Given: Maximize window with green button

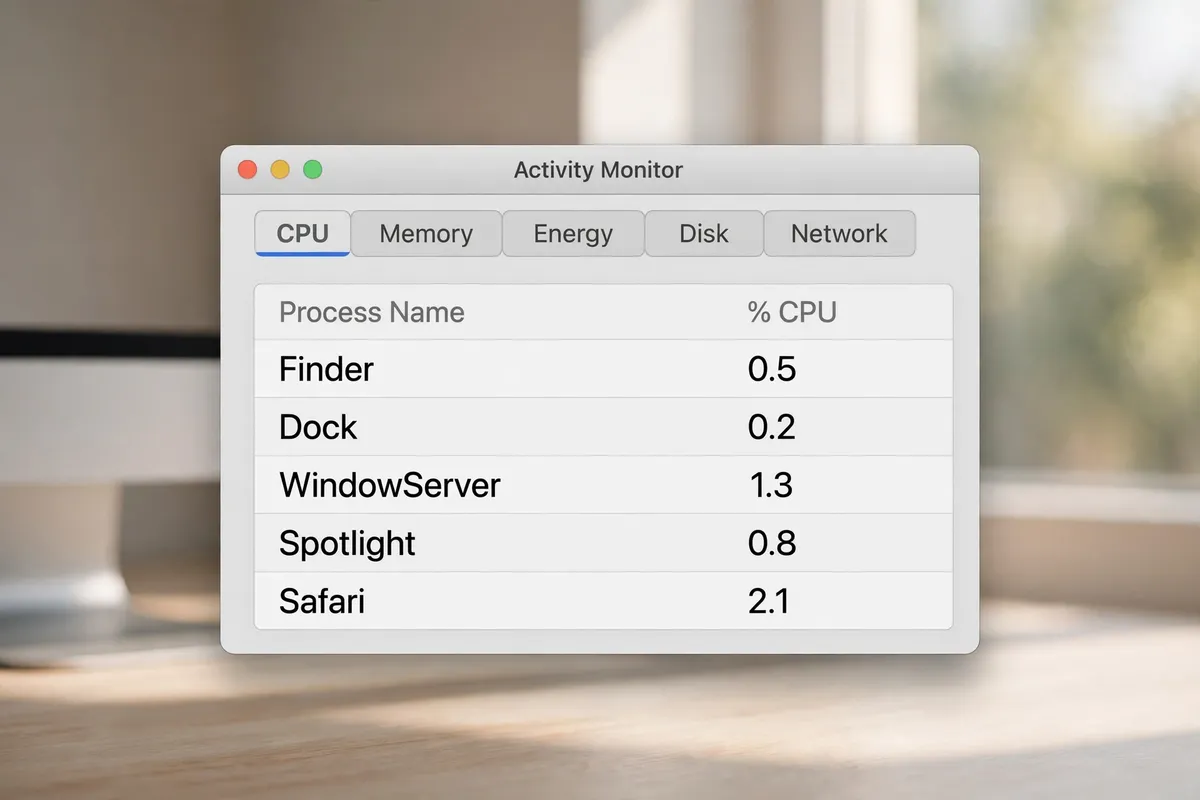Looking at the screenshot, I should click(x=313, y=170).
